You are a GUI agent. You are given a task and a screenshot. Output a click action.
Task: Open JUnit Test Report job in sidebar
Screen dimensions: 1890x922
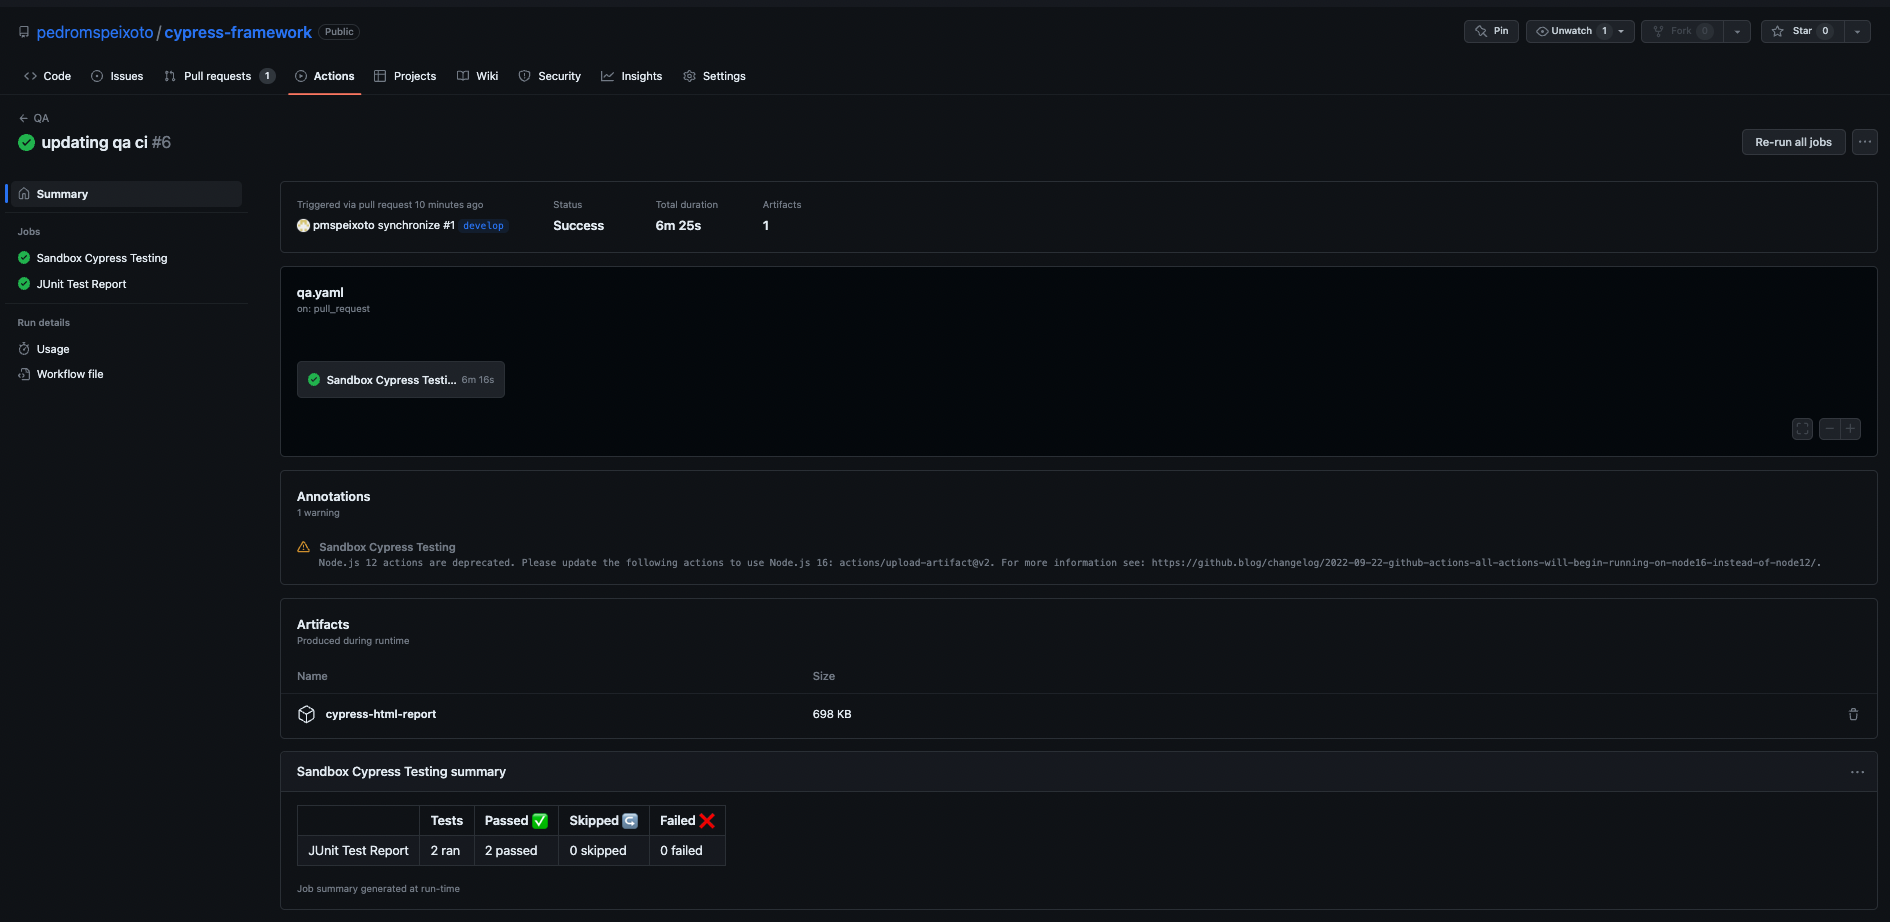point(81,284)
